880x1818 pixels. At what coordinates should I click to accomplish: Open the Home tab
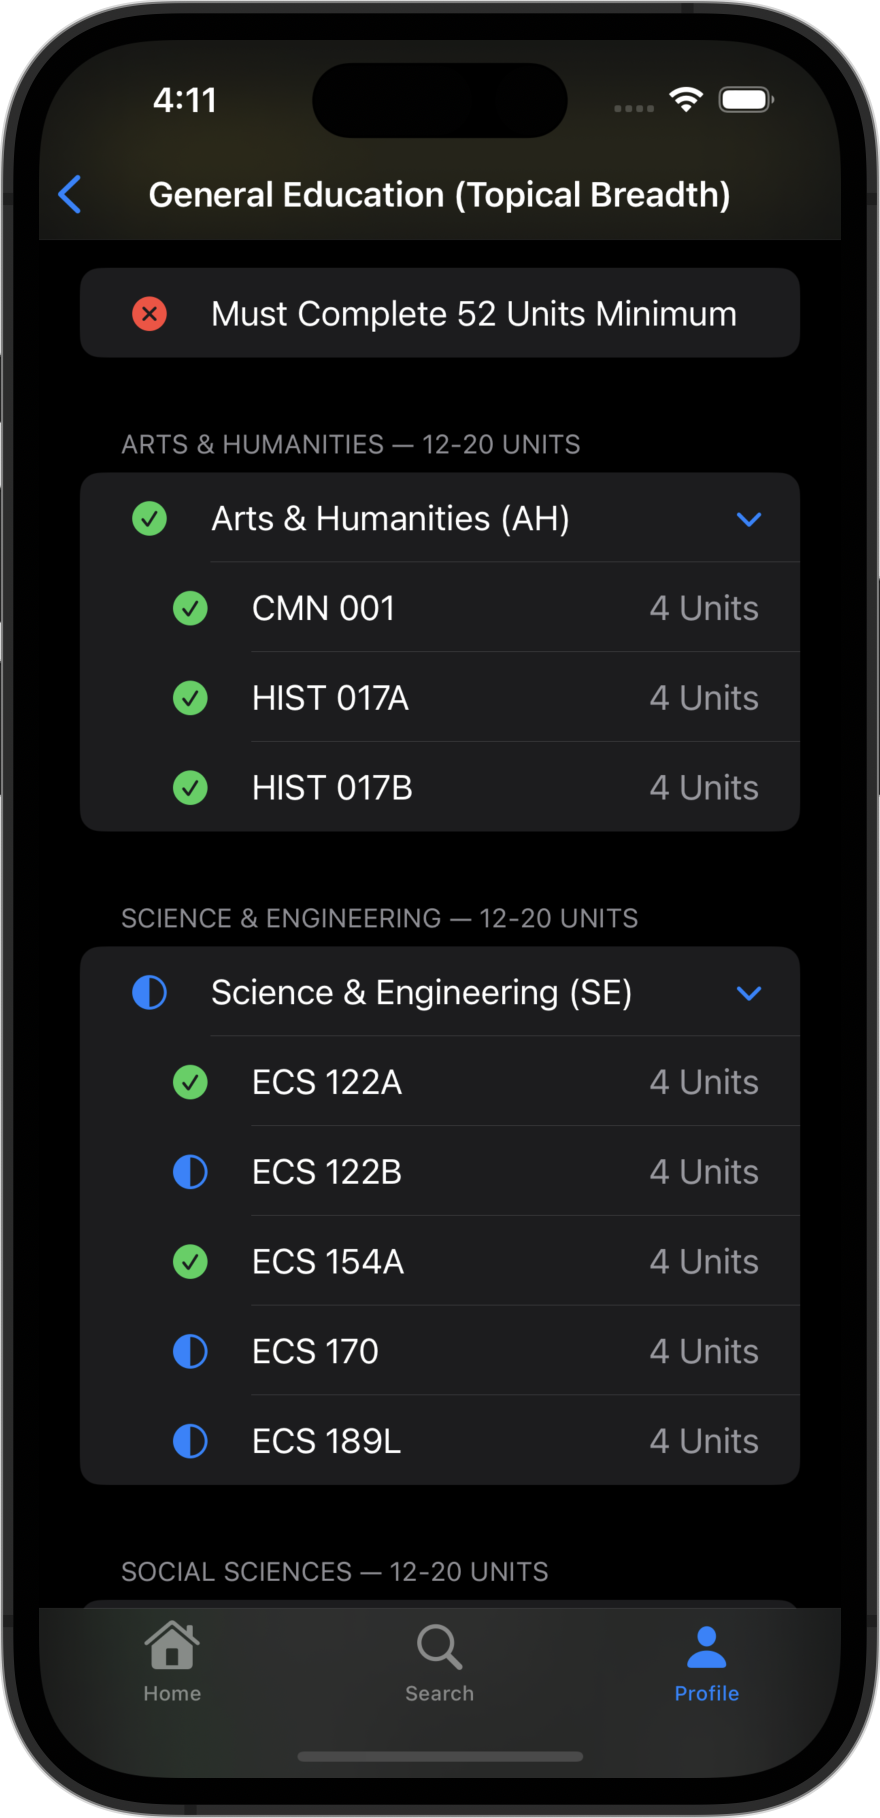coord(172,1661)
